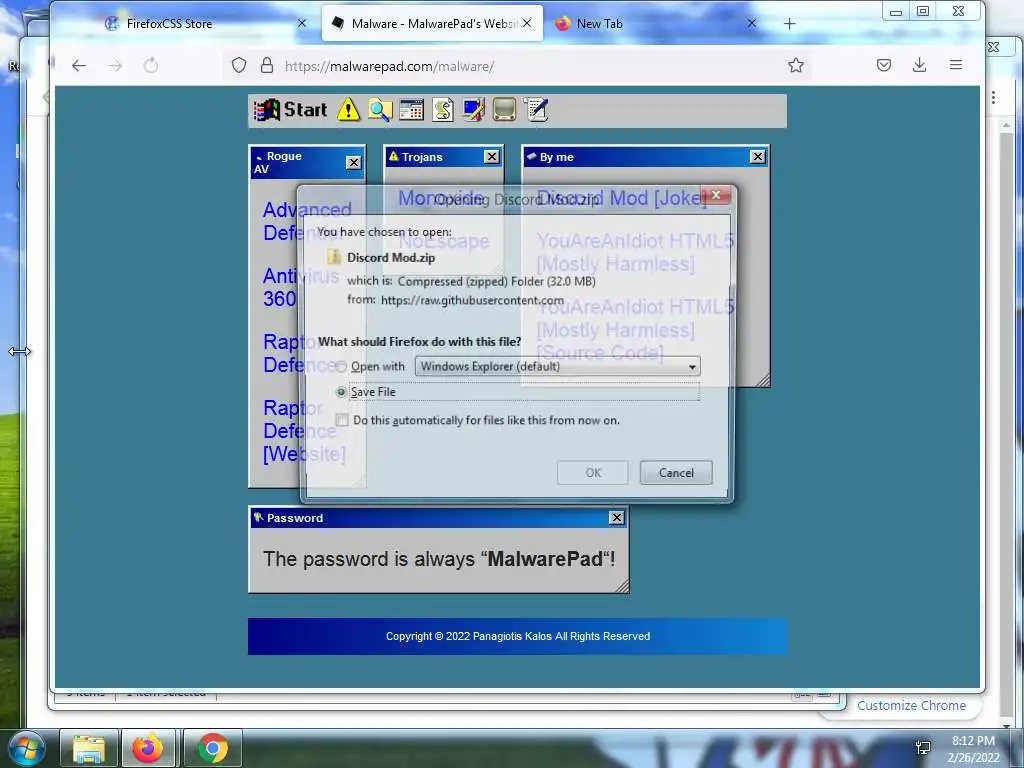Expand Windows Explorer (default) dropdown
This screenshot has height=768, width=1024.
pyautogui.click(x=557, y=366)
